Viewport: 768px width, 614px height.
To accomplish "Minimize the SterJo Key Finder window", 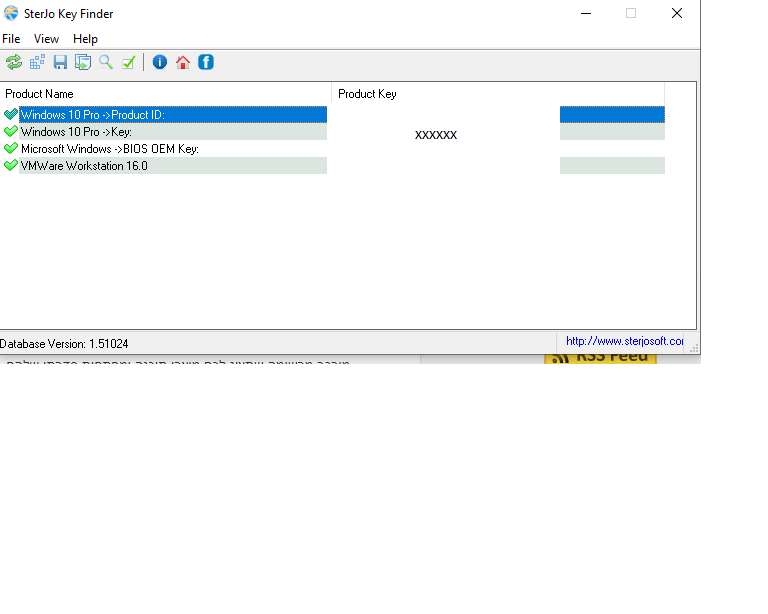I will pyautogui.click(x=586, y=13).
